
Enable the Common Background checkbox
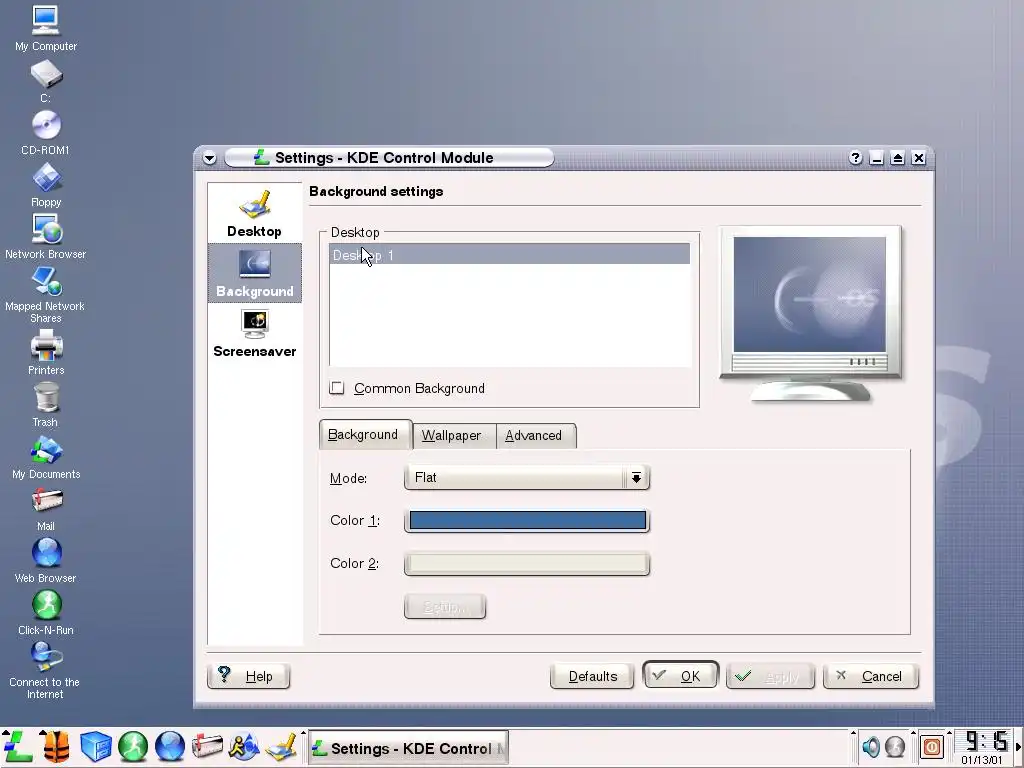point(337,388)
